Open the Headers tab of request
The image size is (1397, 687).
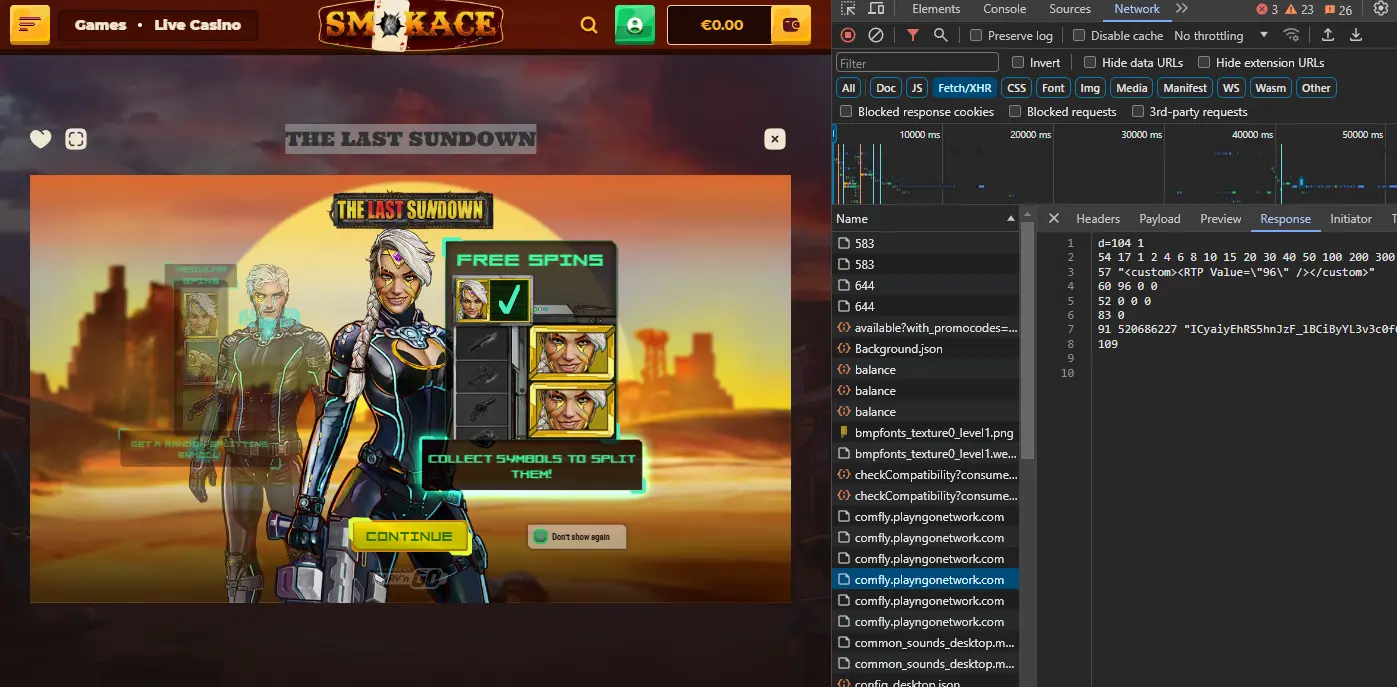[x=1098, y=219]
